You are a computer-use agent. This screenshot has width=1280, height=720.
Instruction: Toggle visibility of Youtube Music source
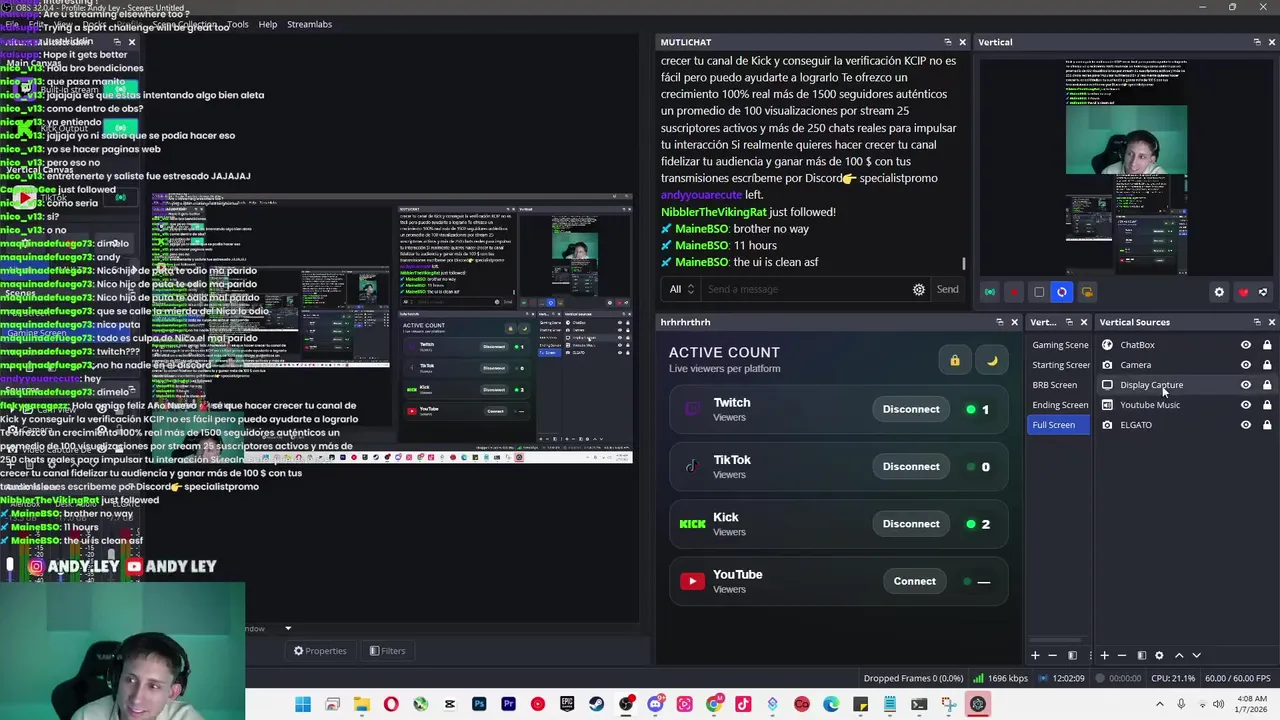pos(1245,405)
